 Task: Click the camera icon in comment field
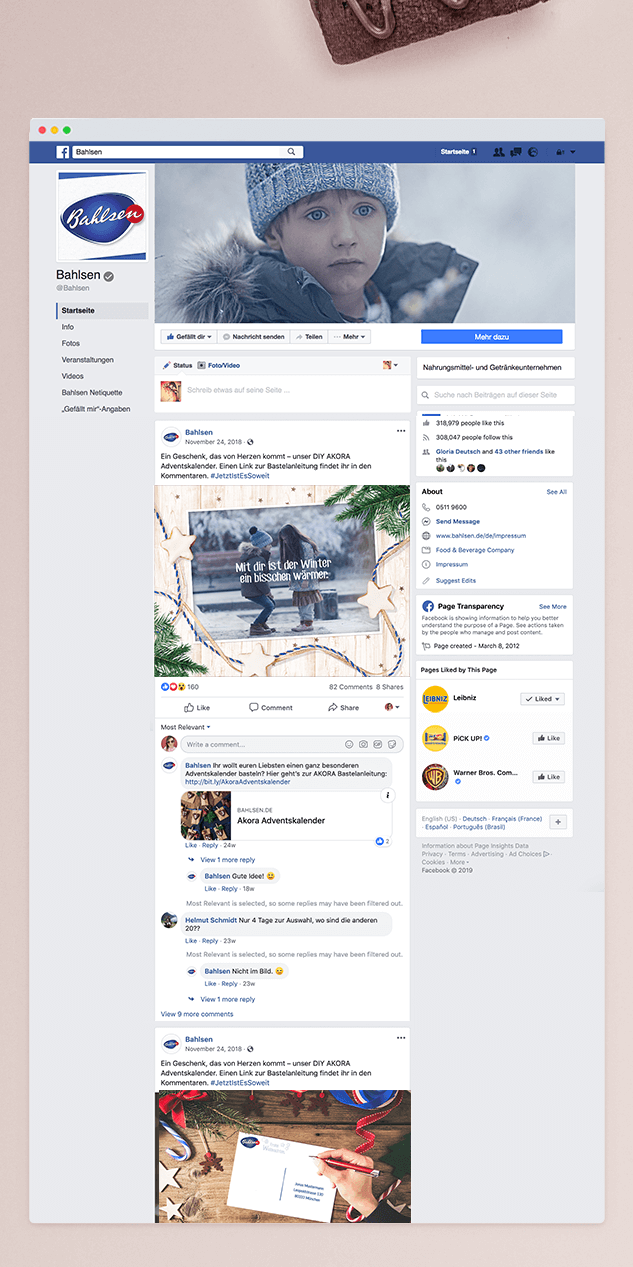pyautogui.click(x=364, y=744)
